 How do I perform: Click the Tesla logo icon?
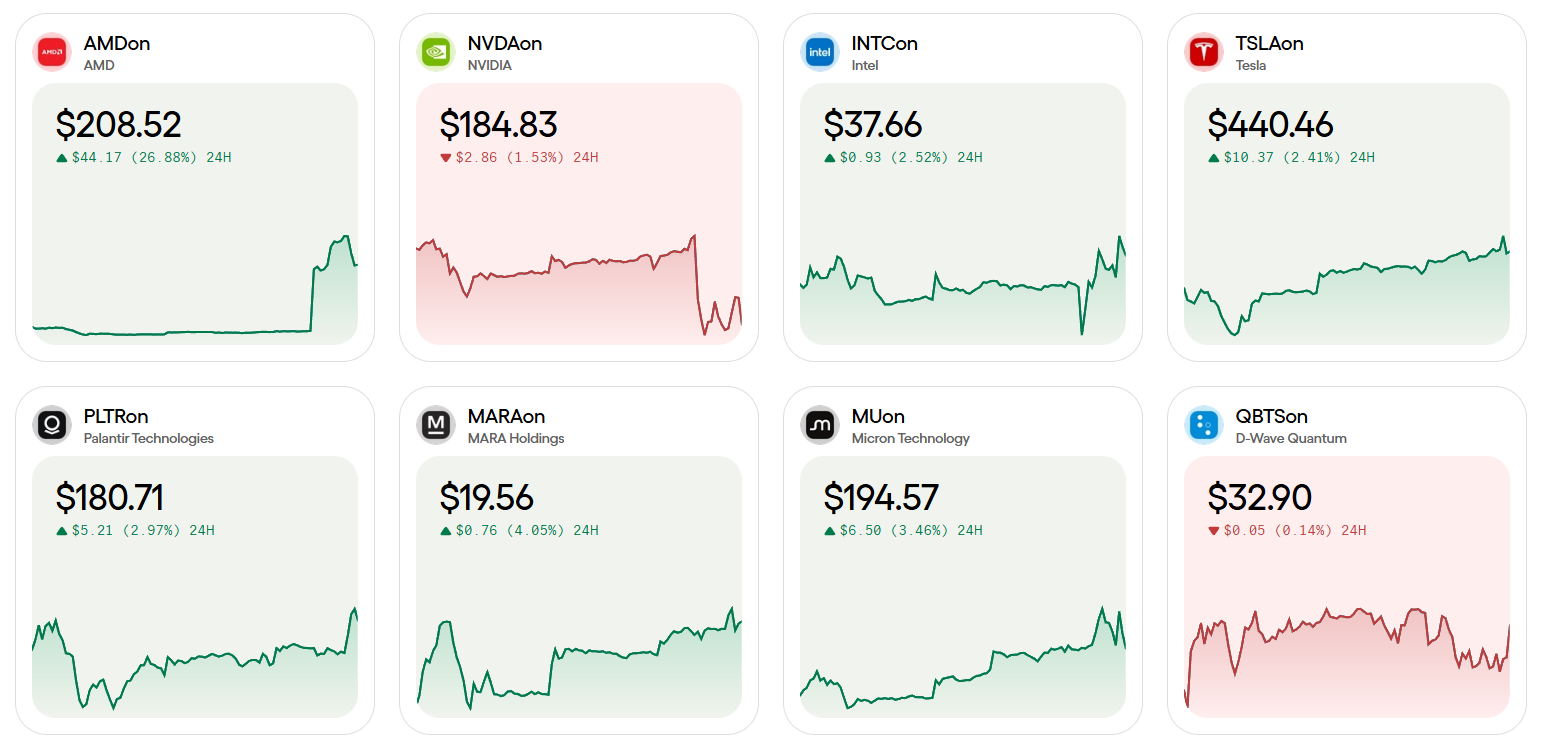coord(1204,52)
